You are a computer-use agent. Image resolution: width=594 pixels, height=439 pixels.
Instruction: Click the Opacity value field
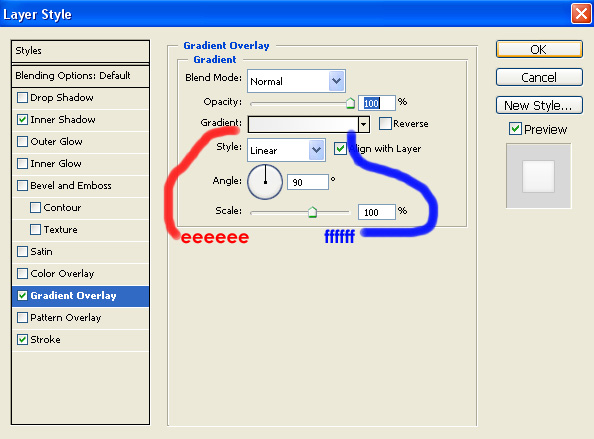tap(377, 103)
